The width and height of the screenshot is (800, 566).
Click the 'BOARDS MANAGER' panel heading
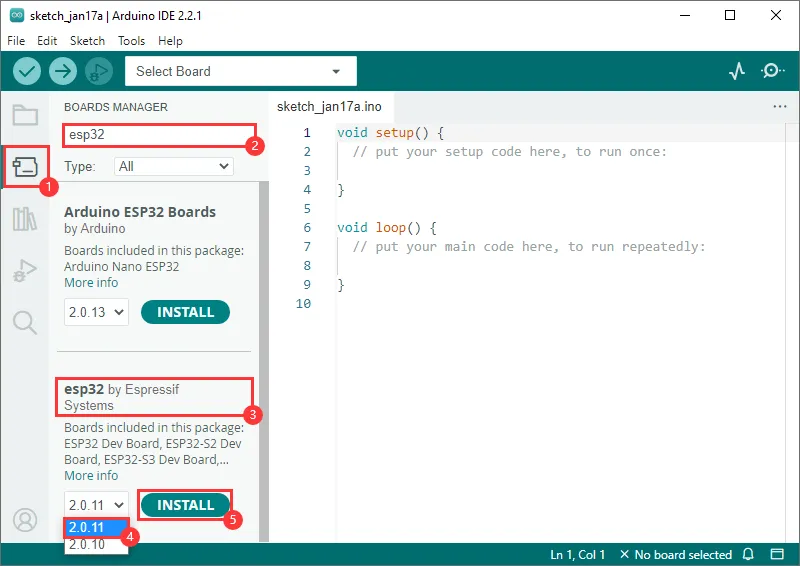(116, 107)
